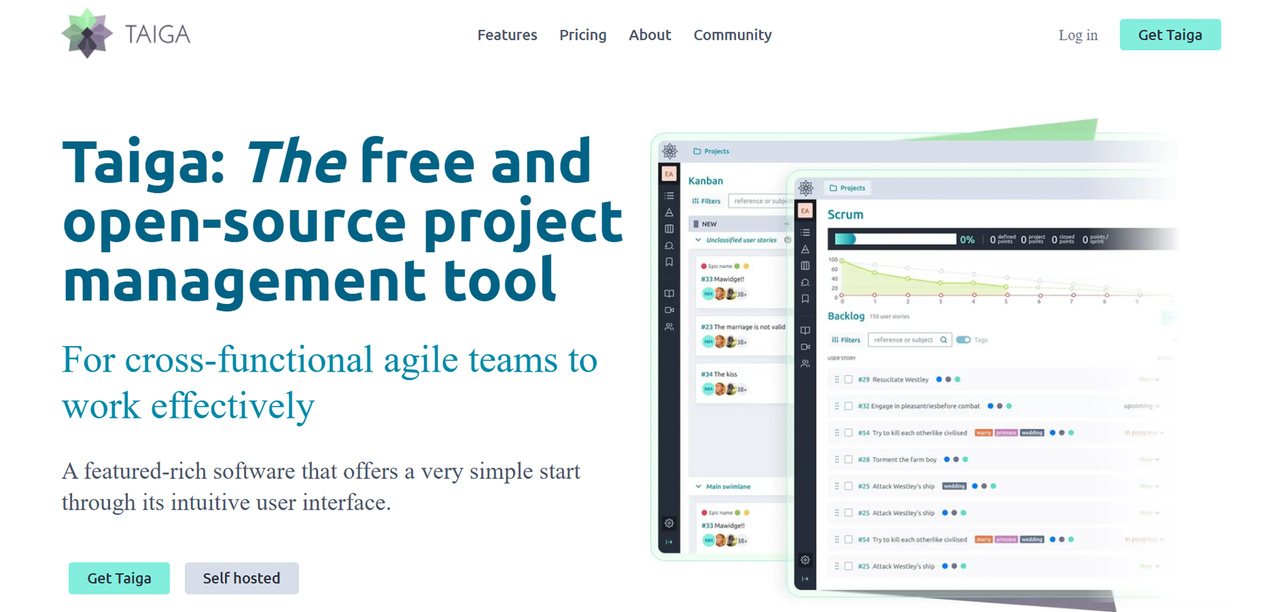The image size is (1280, 612).
Task: Open the settings gear in Scrum sidebar
Action: point(805,560)
